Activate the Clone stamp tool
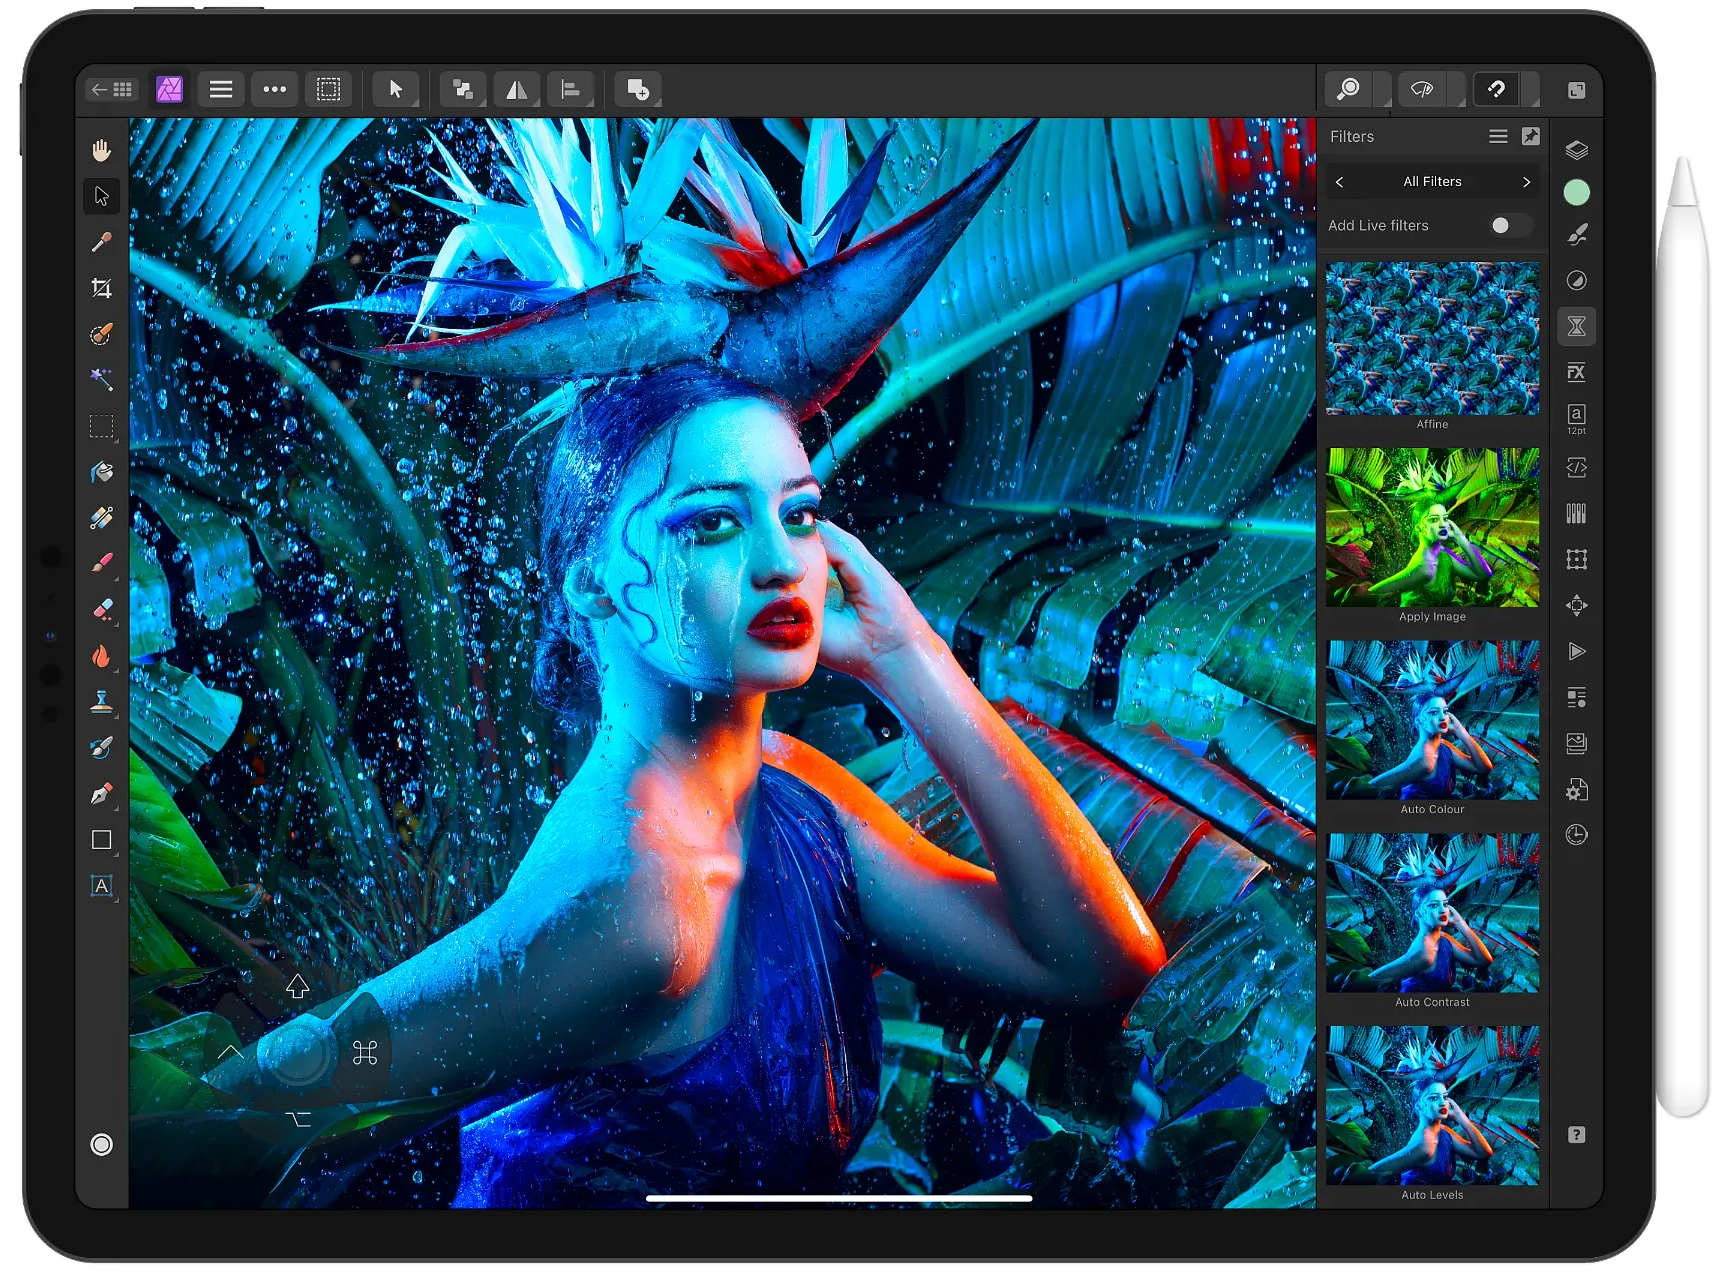This screenshot has width=1735, height=1274. click(x=101, y=702)
